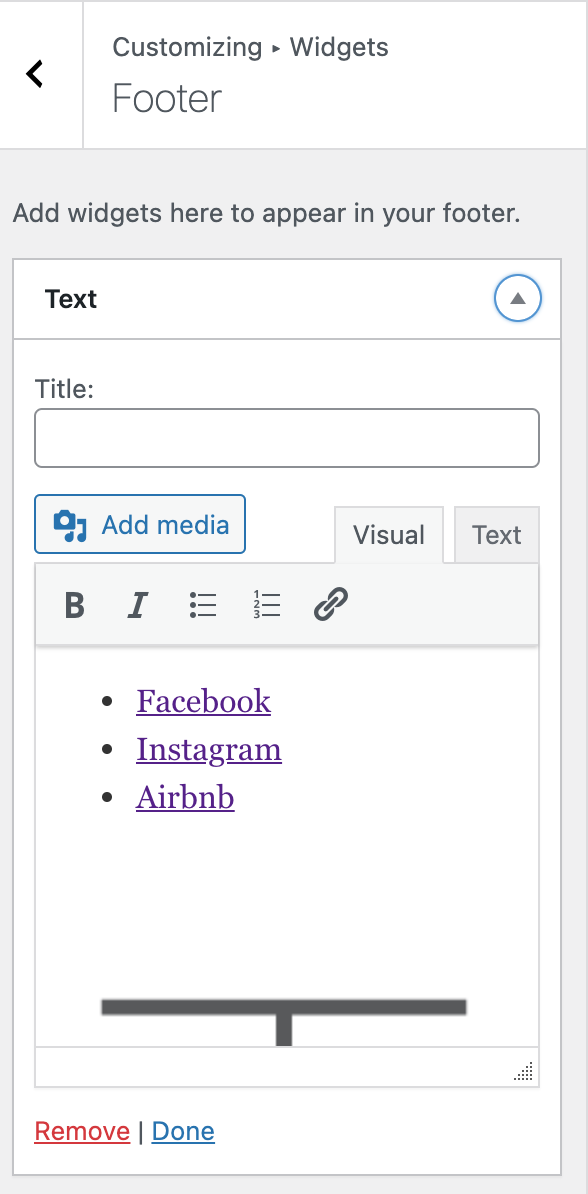Insert a numbered list
Viewport: 588px width, 1194px height.
(267, 605)
